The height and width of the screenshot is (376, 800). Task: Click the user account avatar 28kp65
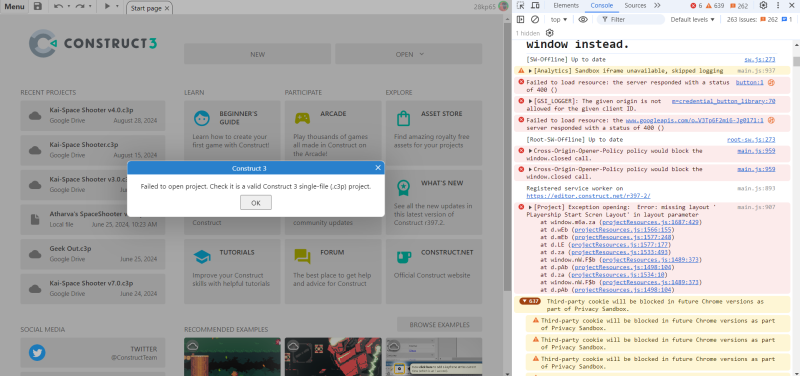point(503,6)
